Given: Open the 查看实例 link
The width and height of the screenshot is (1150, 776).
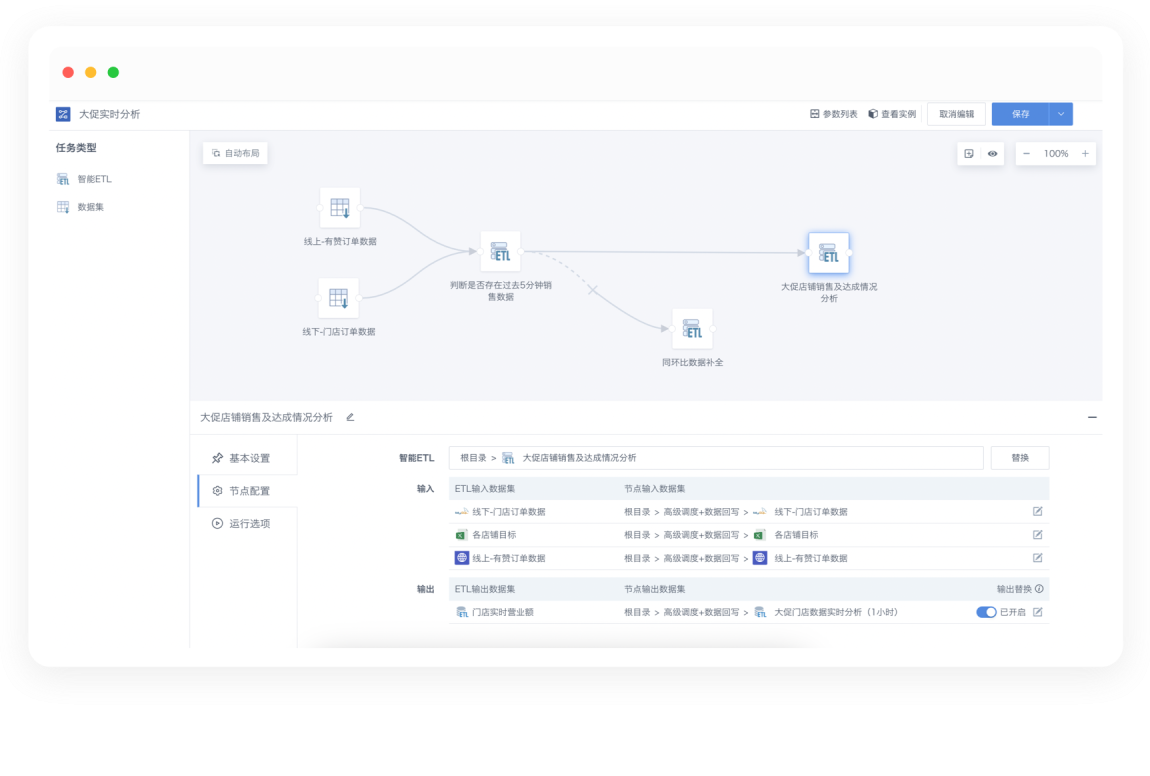Looking at the screenshot, I should point(892,114).
